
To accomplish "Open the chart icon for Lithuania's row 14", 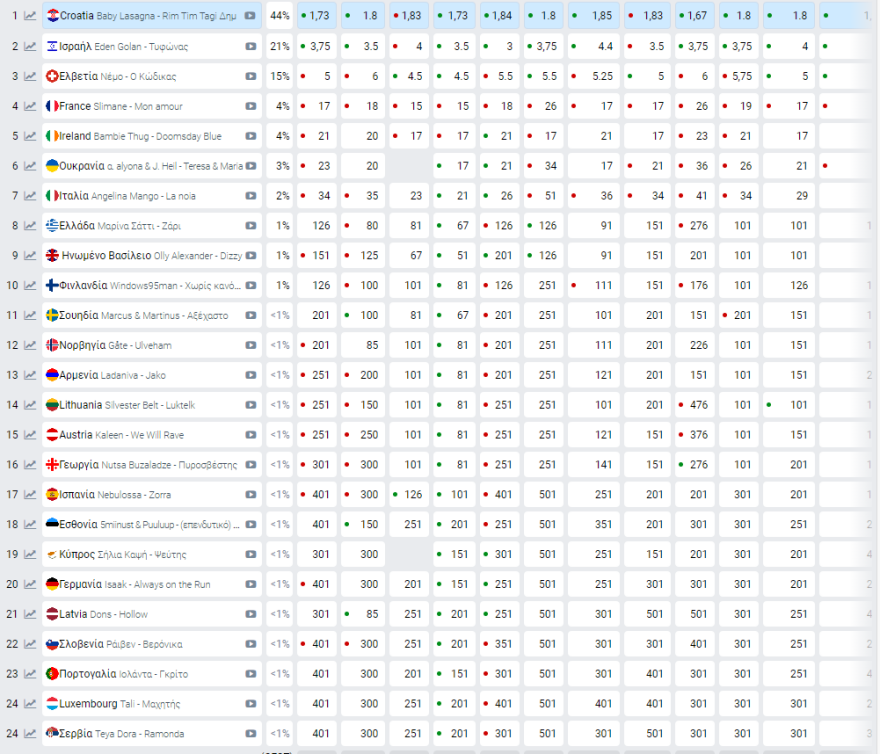I will pyautogui.click(x=30, y=405).
